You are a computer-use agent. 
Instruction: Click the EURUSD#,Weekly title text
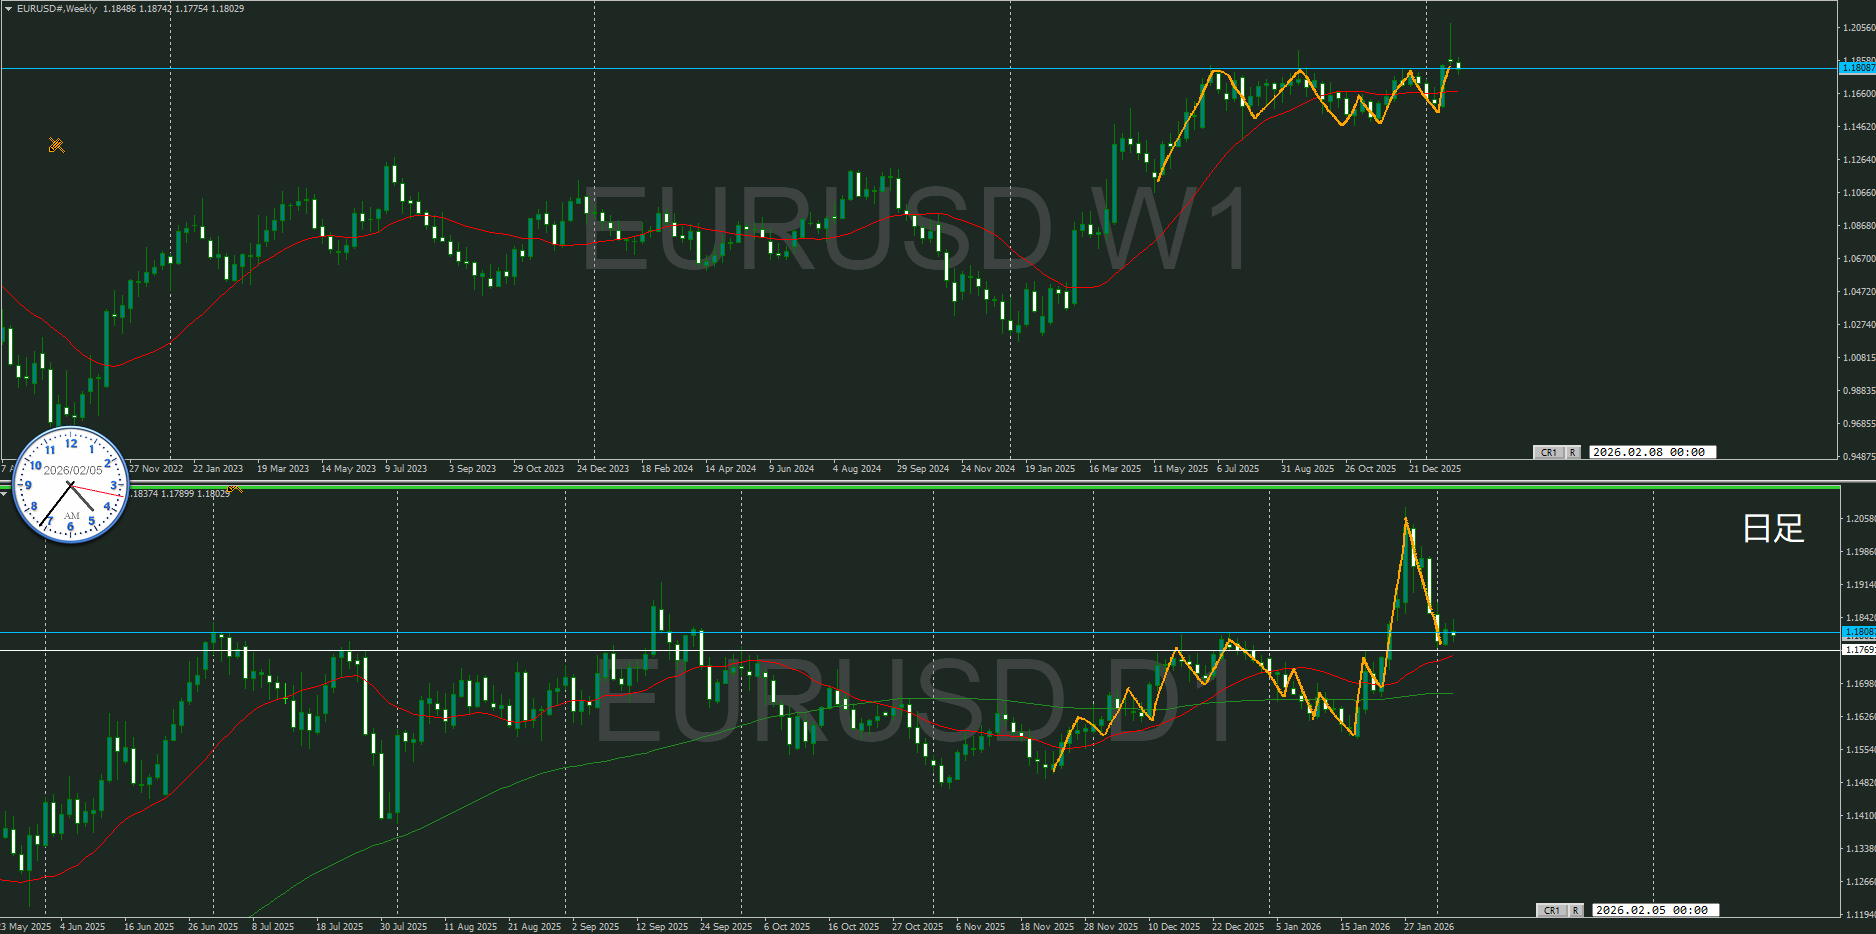tap(57, 9)
